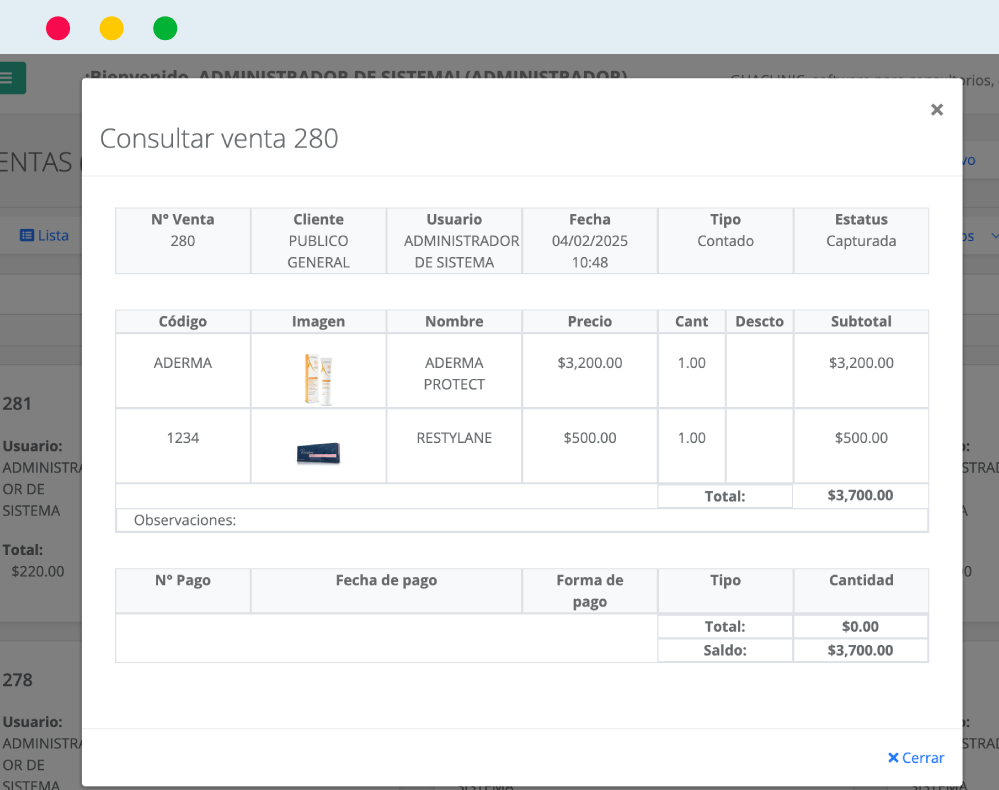
Task: Click the Cerrar link at dialog bottom
Action: tap(916, 758)
